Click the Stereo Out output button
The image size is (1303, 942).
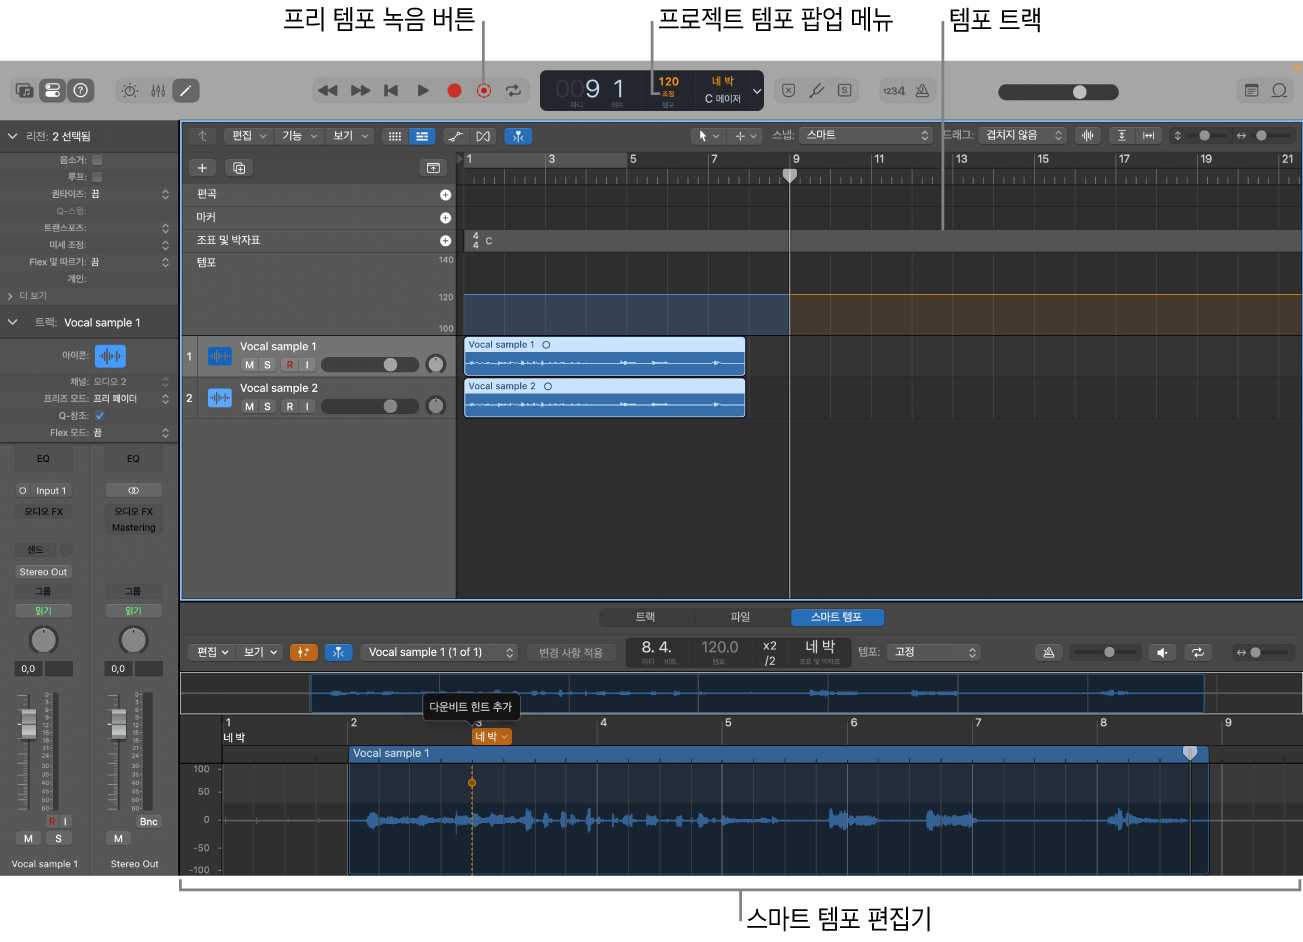(43, 572)
